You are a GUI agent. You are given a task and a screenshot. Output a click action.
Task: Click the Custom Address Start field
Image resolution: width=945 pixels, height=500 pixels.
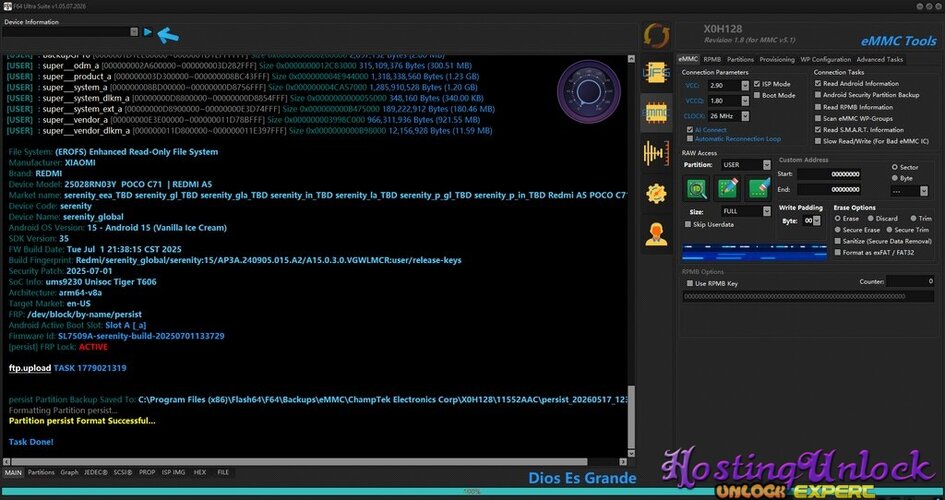829,174
